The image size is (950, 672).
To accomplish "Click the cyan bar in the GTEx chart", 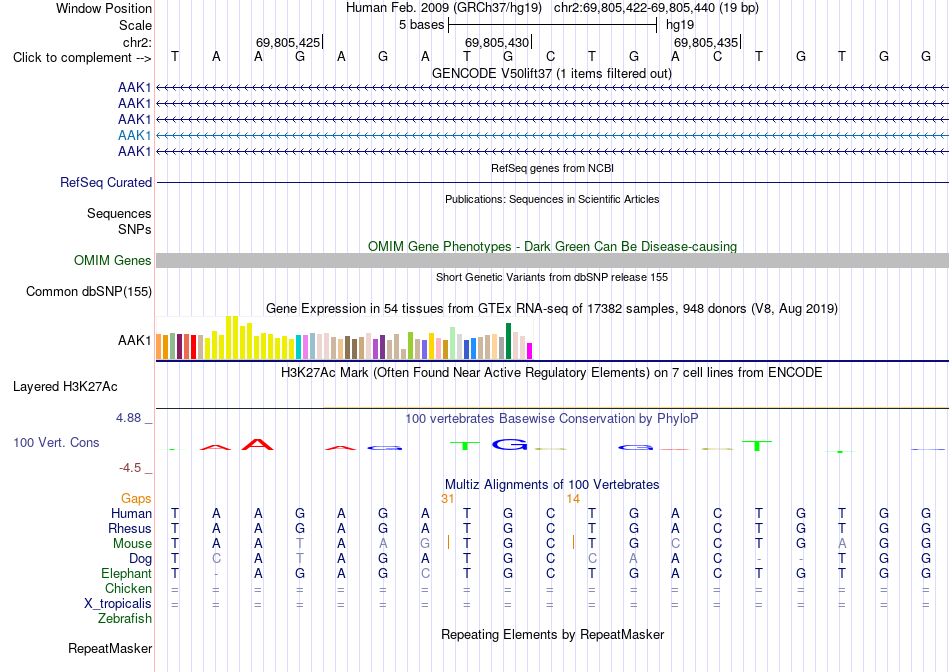I will (x=299, y=347).
